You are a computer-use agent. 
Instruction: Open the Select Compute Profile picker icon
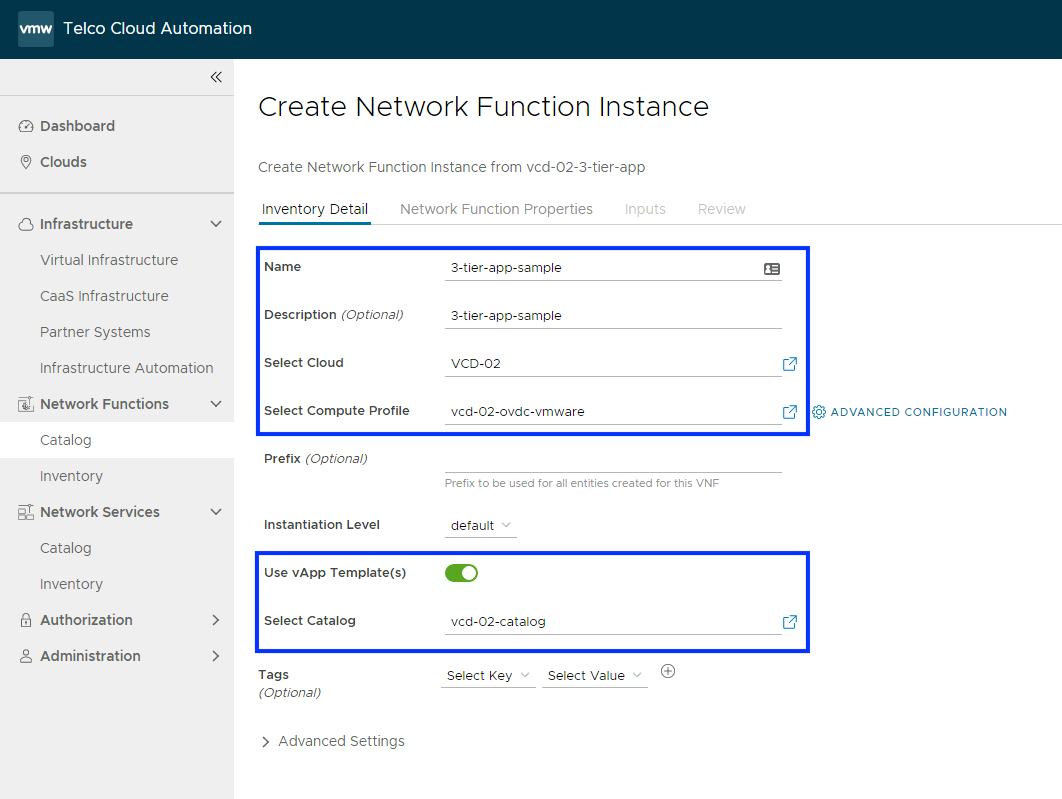(789, 412)
